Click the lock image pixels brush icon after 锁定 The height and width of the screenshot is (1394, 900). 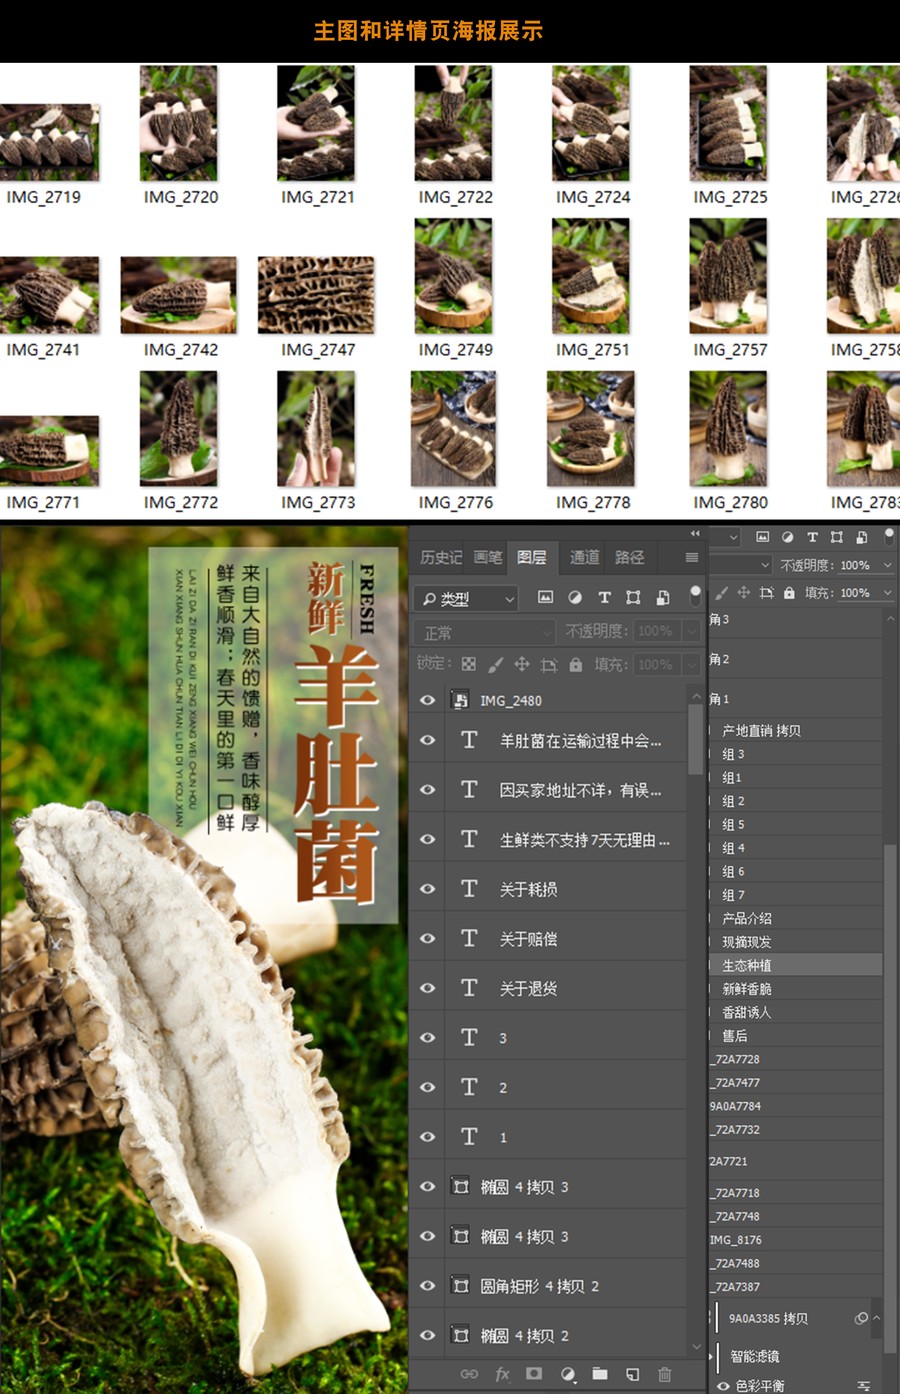[495, 664]
